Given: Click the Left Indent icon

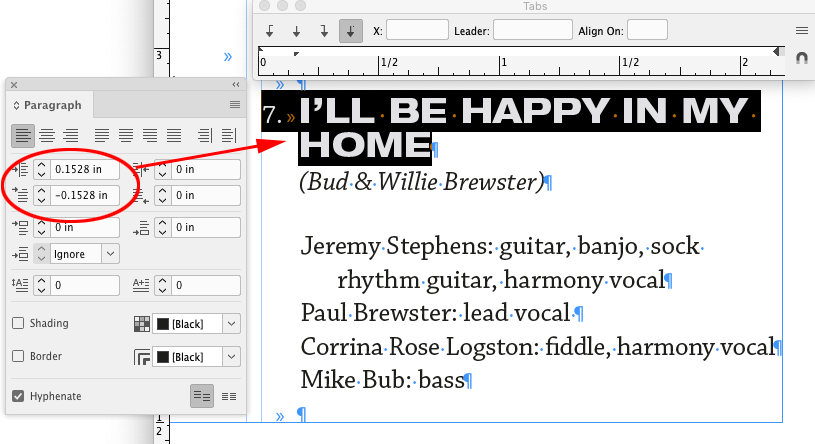Looking at the screenshot, I should (x=20, y=169).
